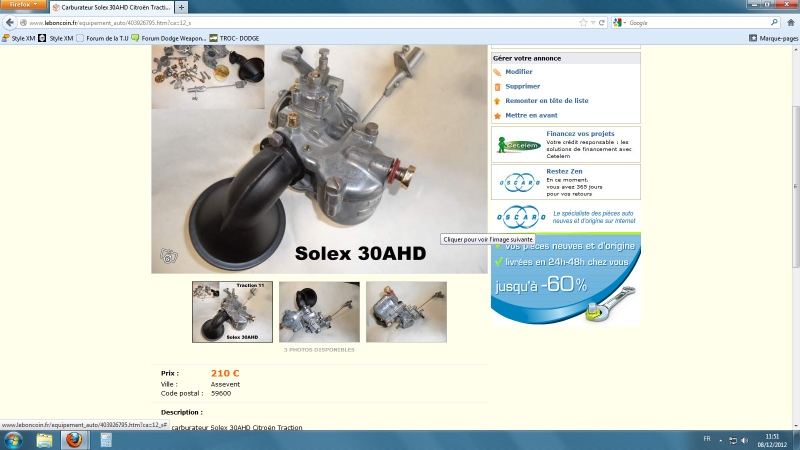Expand the Google search engine selector

coord(620,22)
